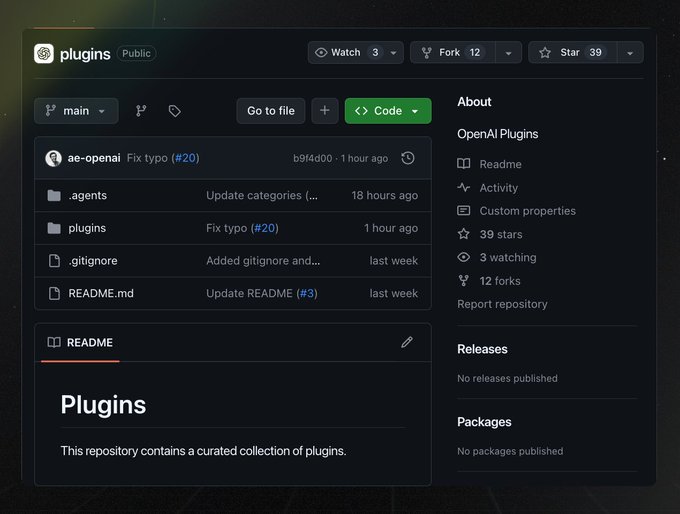Open the branches icon next to main
Screen dimensions: 680x514
tap(141, 111)
